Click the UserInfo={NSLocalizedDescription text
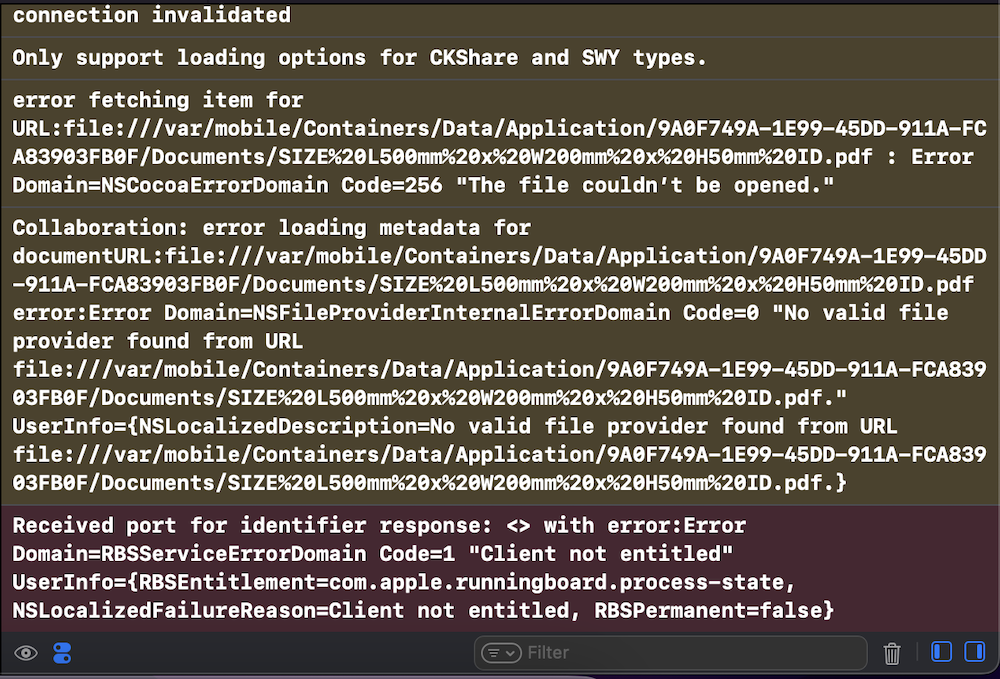Screen dimensions: 1000x679 (x=215, y=426)
